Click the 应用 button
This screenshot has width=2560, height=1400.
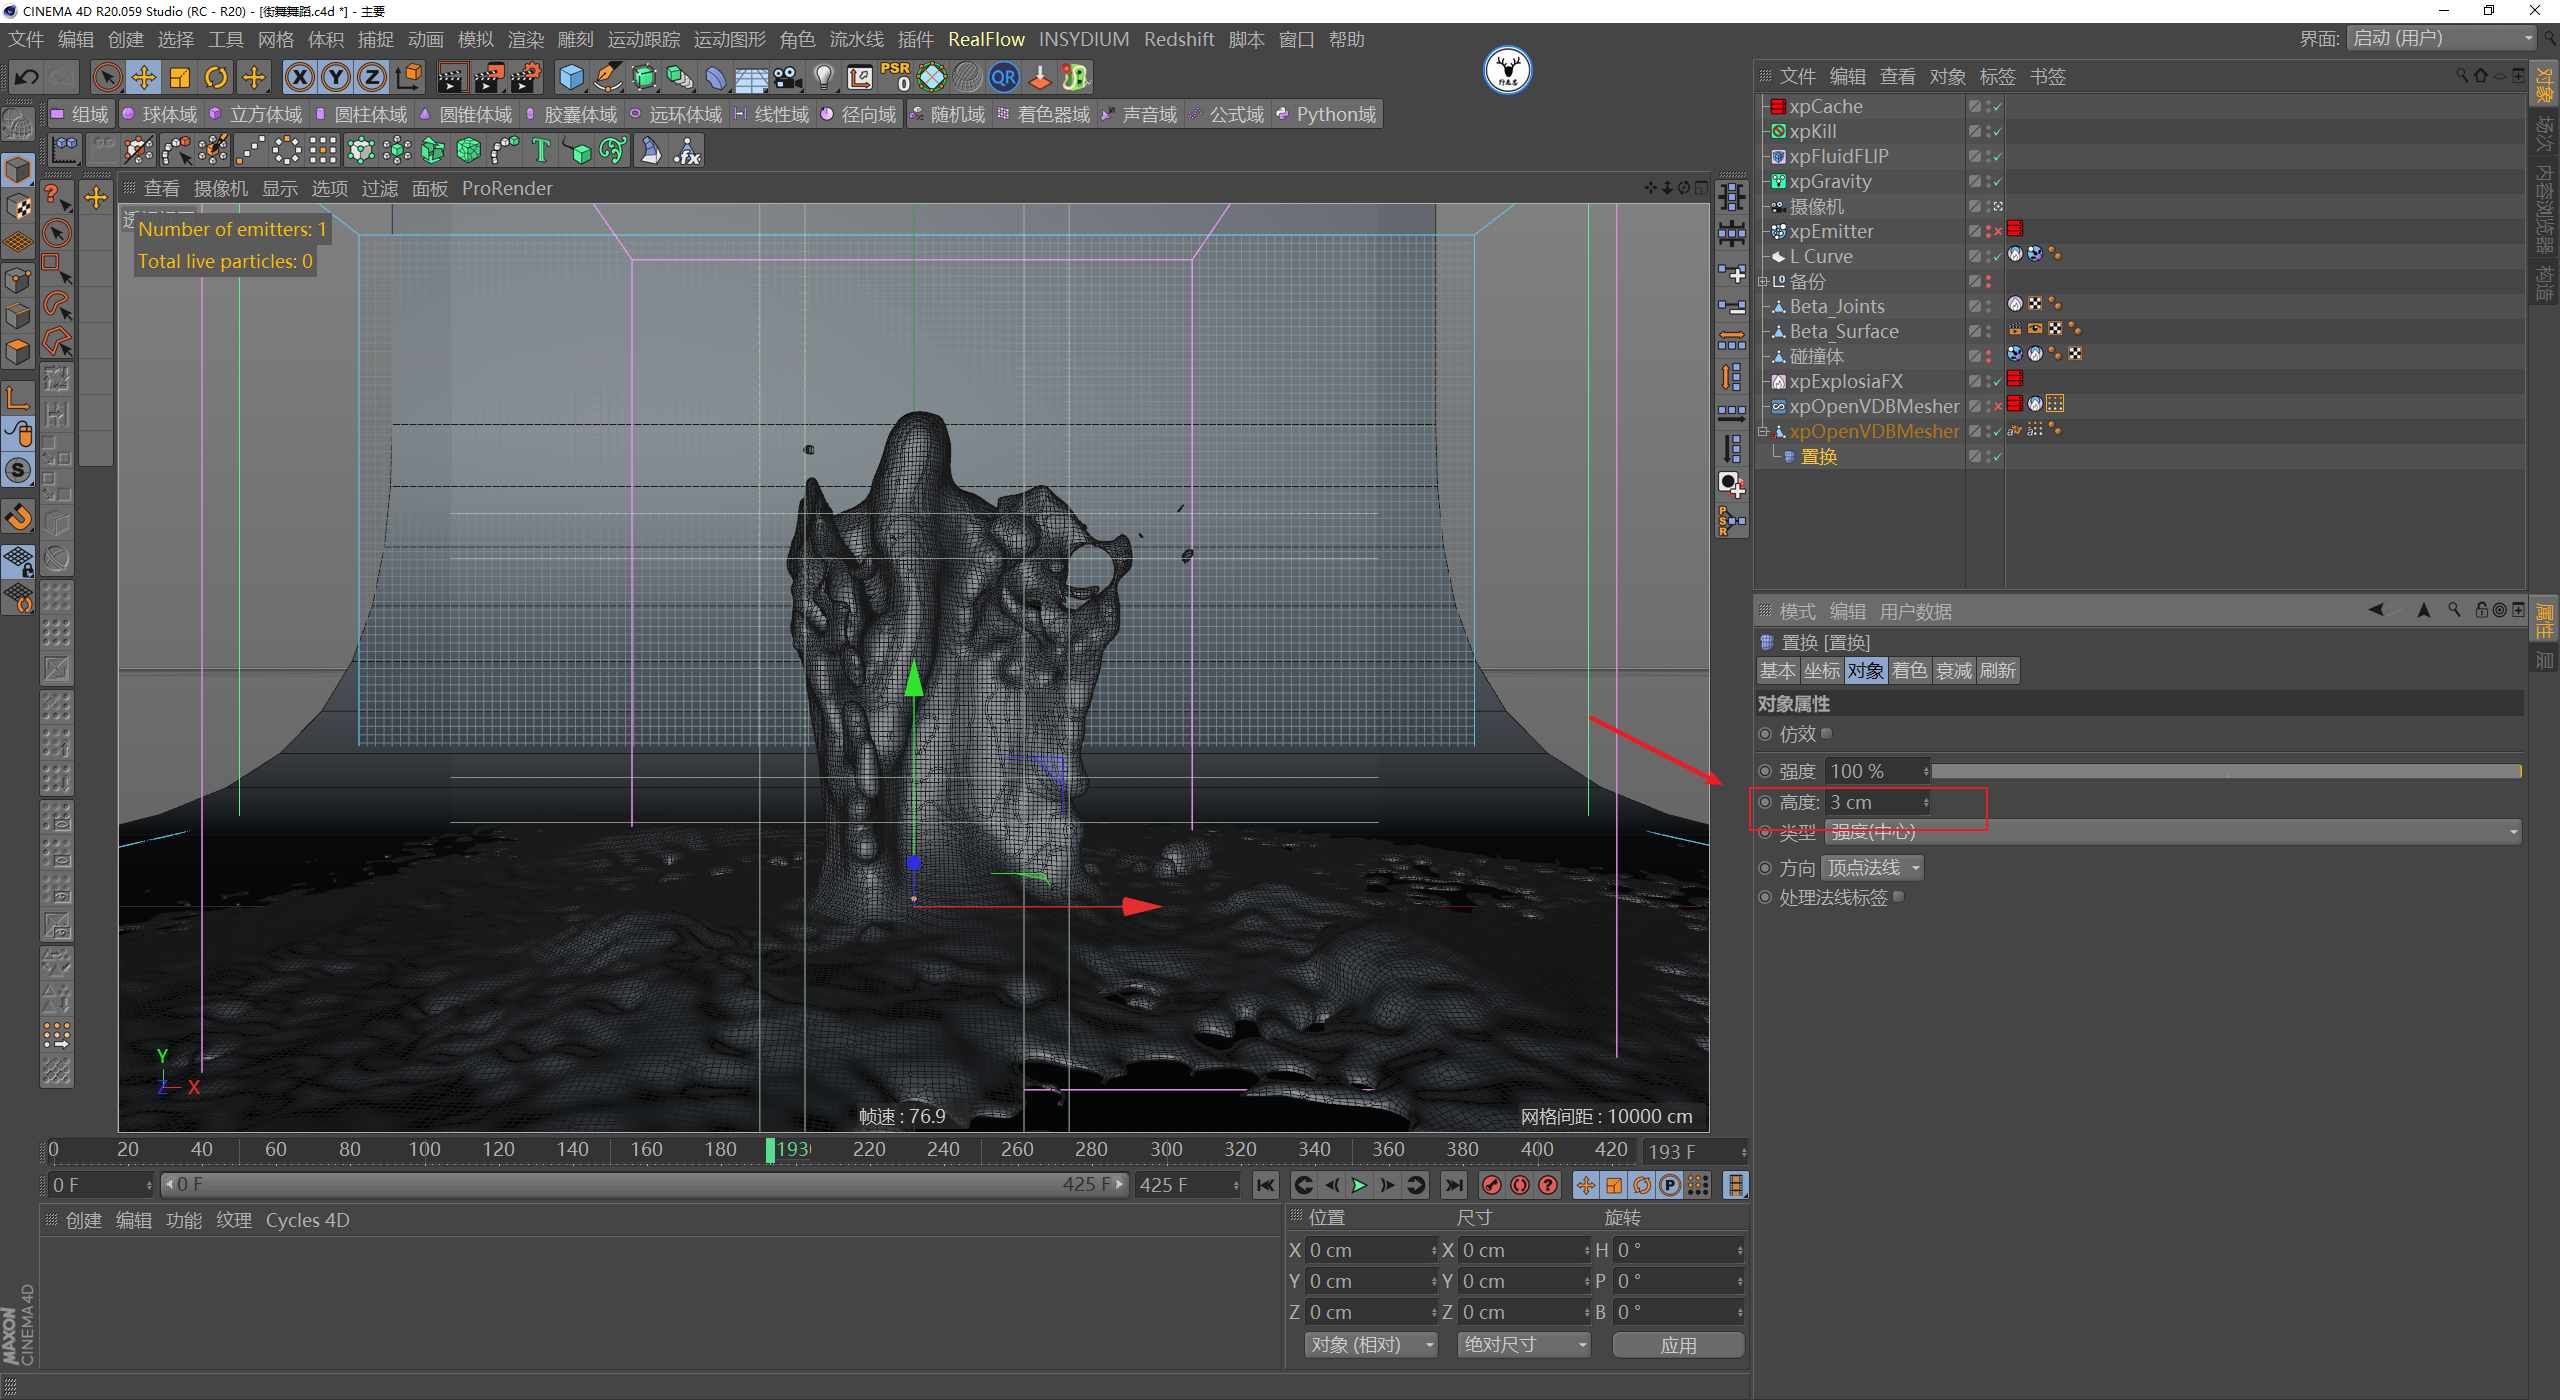click(1677, 1345)
